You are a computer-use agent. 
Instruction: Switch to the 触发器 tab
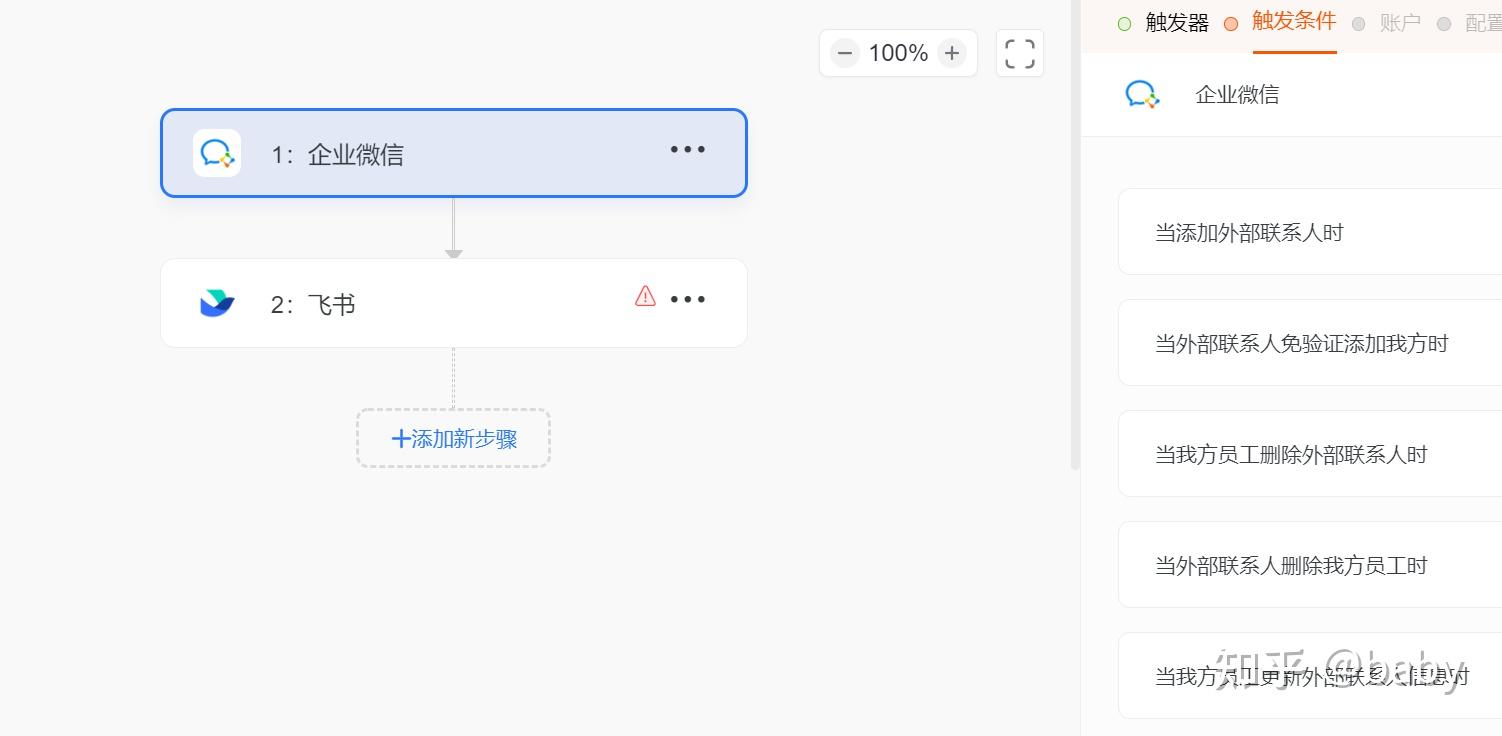point(1177,23)
